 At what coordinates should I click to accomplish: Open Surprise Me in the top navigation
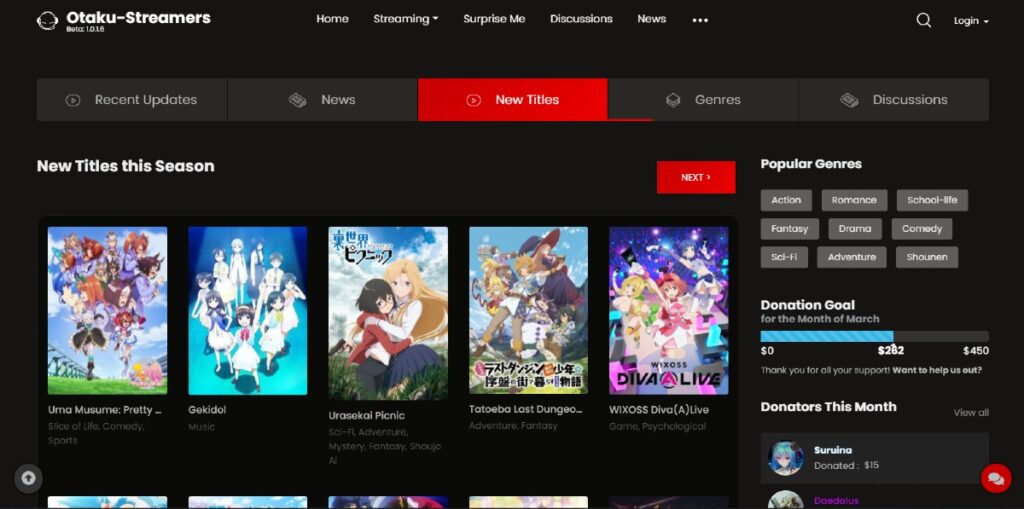(494, 19)
